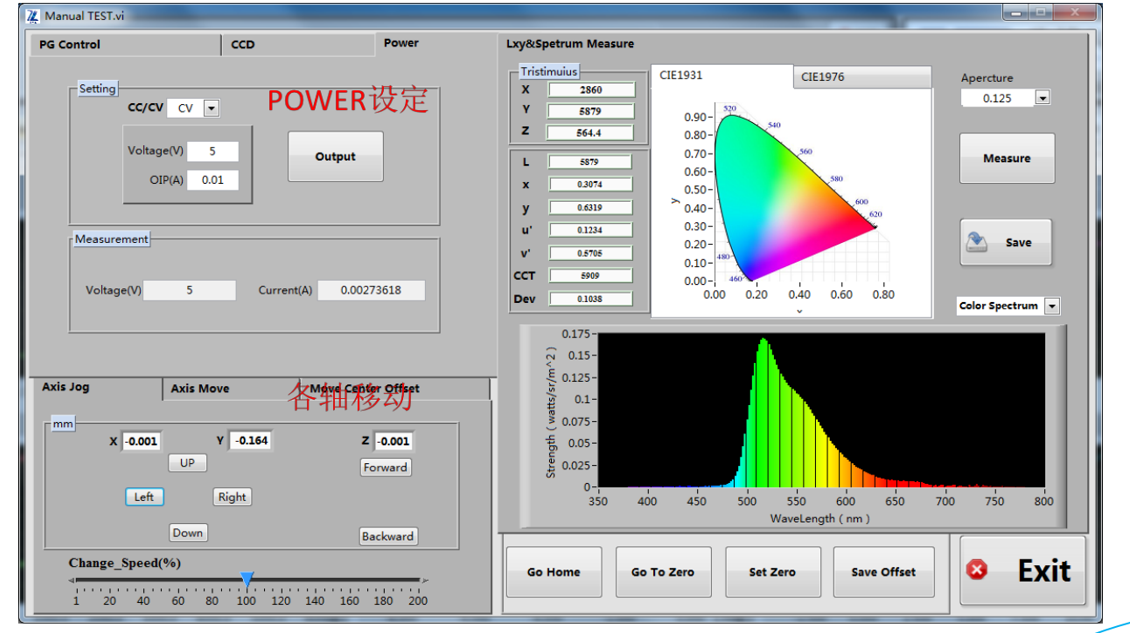
Task: Open the Color Spectrum dropdown
Action: (1052, 306)
